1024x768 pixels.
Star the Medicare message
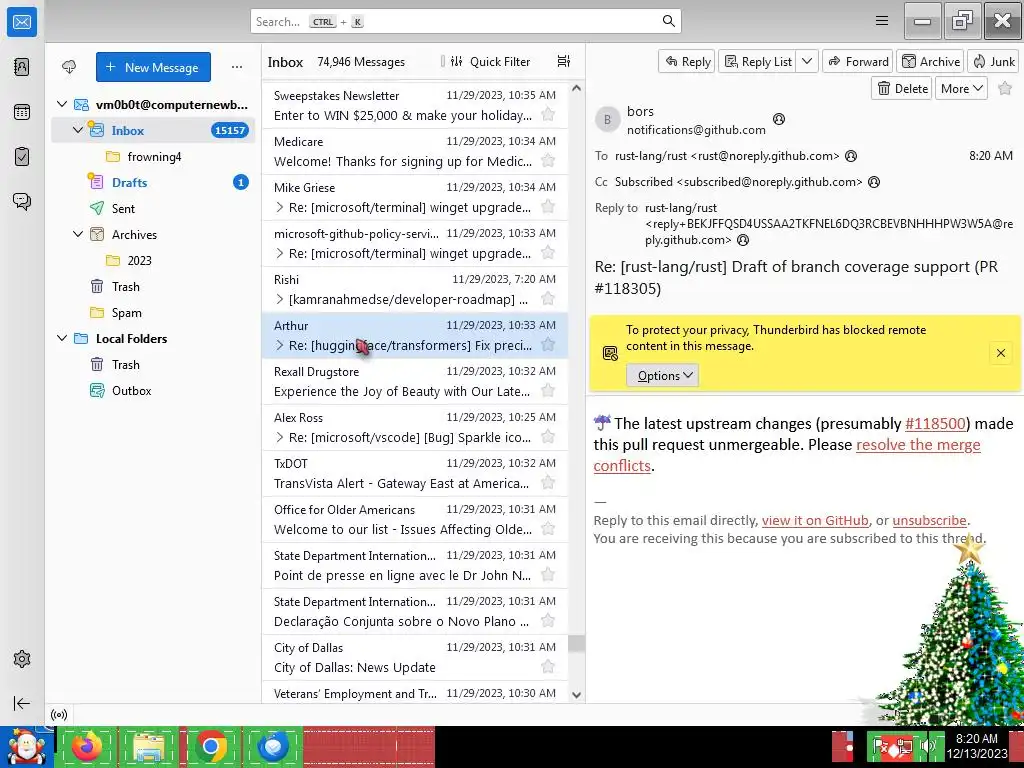(x=548, y=161)
